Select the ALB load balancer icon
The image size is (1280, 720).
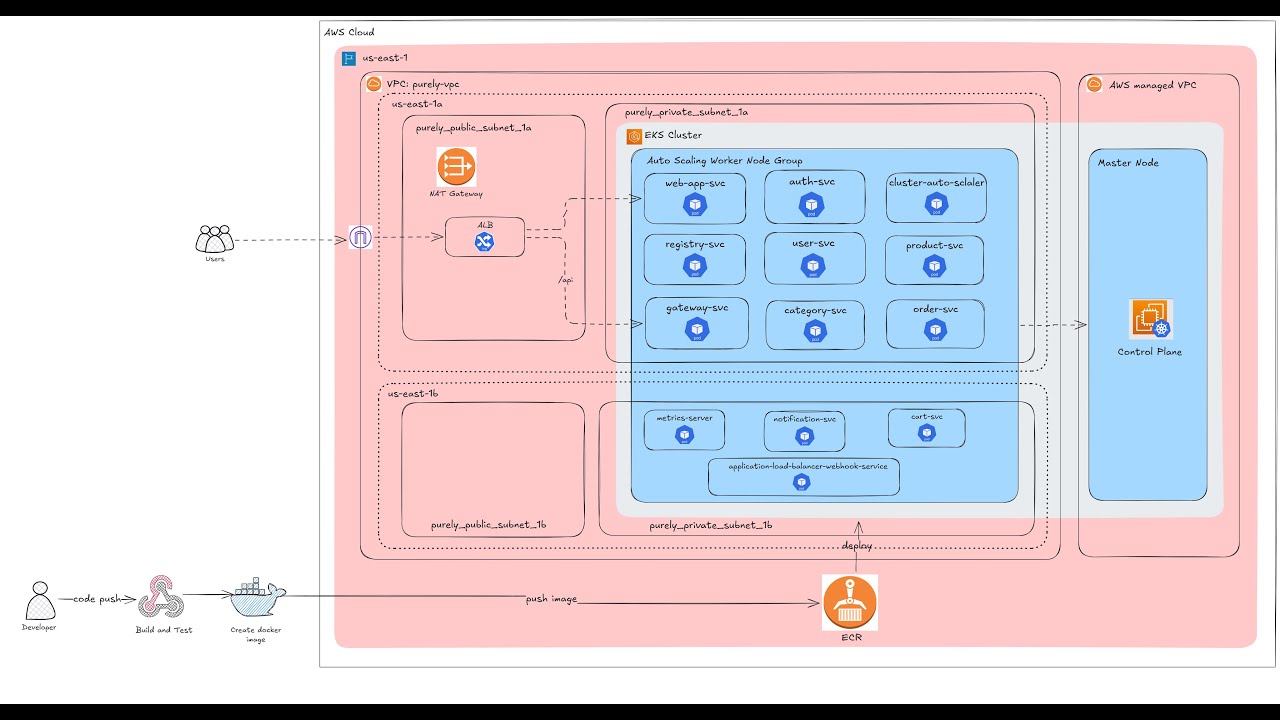pos(484,241)
